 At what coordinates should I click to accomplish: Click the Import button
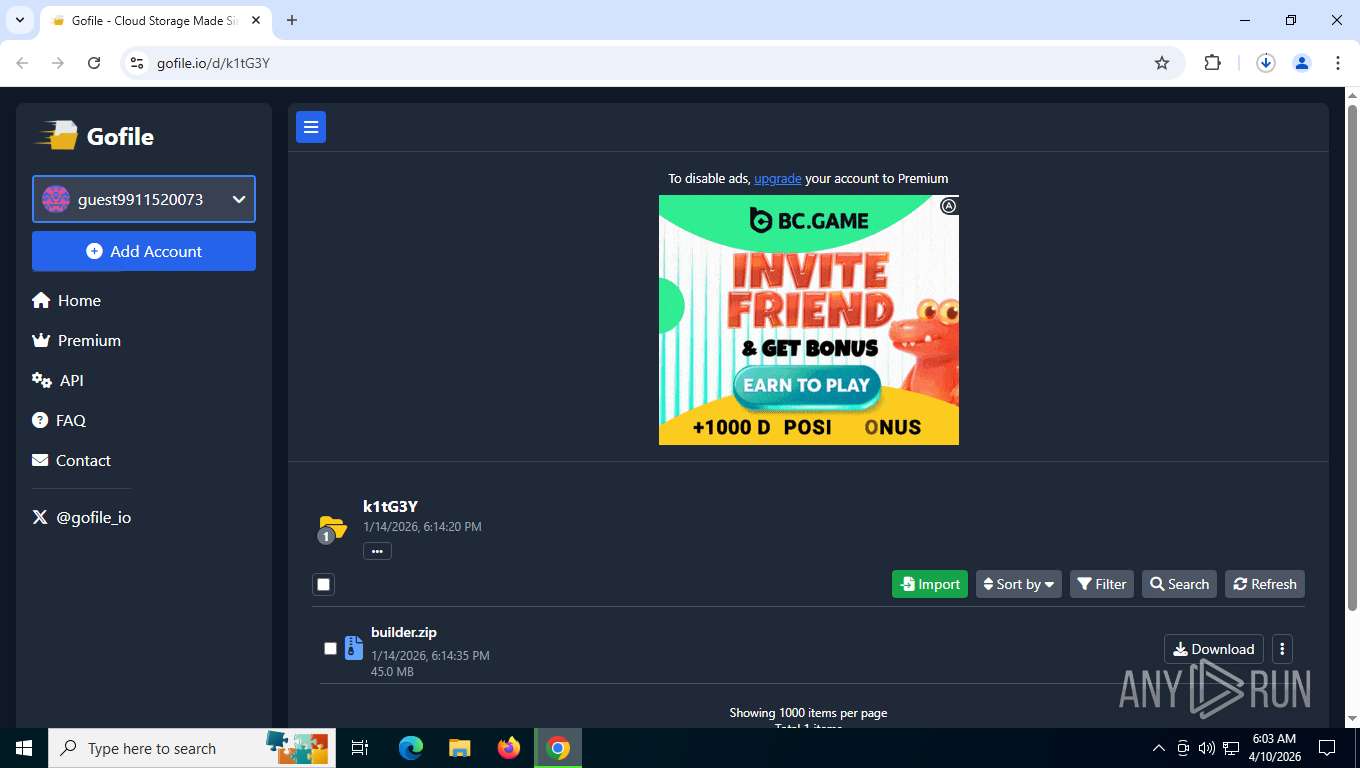[930, 584]
